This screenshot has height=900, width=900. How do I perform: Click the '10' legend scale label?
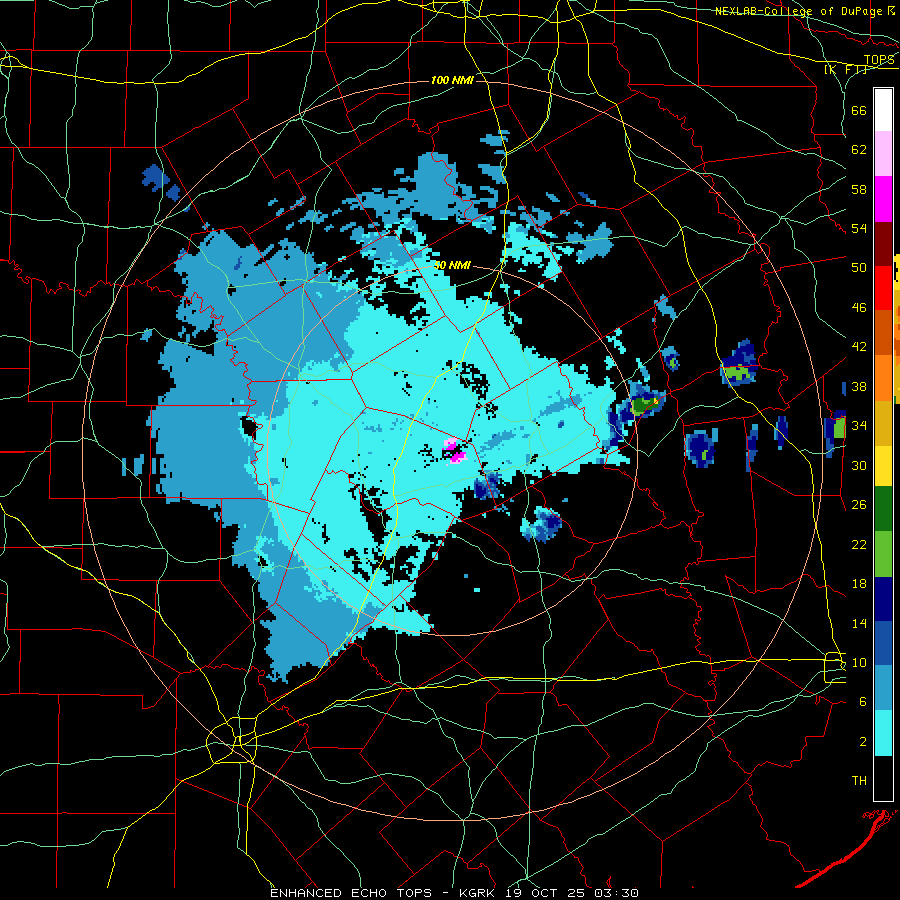click(x=859, y=662)
